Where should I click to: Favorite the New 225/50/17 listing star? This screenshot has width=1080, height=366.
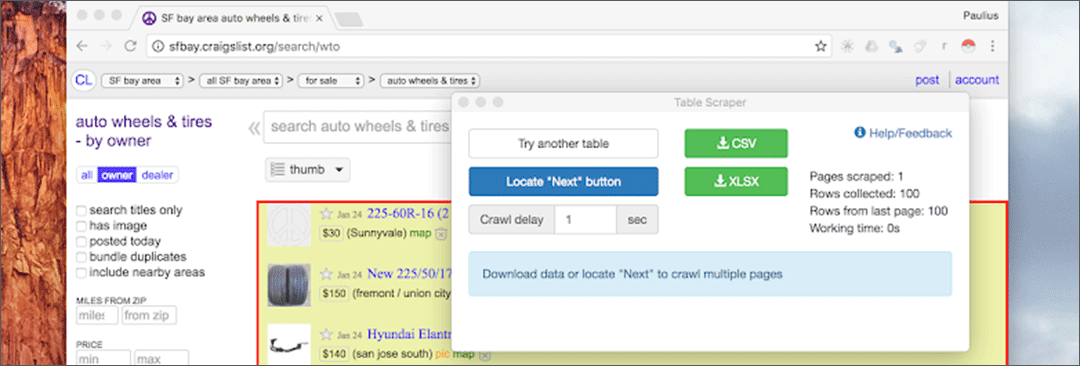tap(326, 274)
